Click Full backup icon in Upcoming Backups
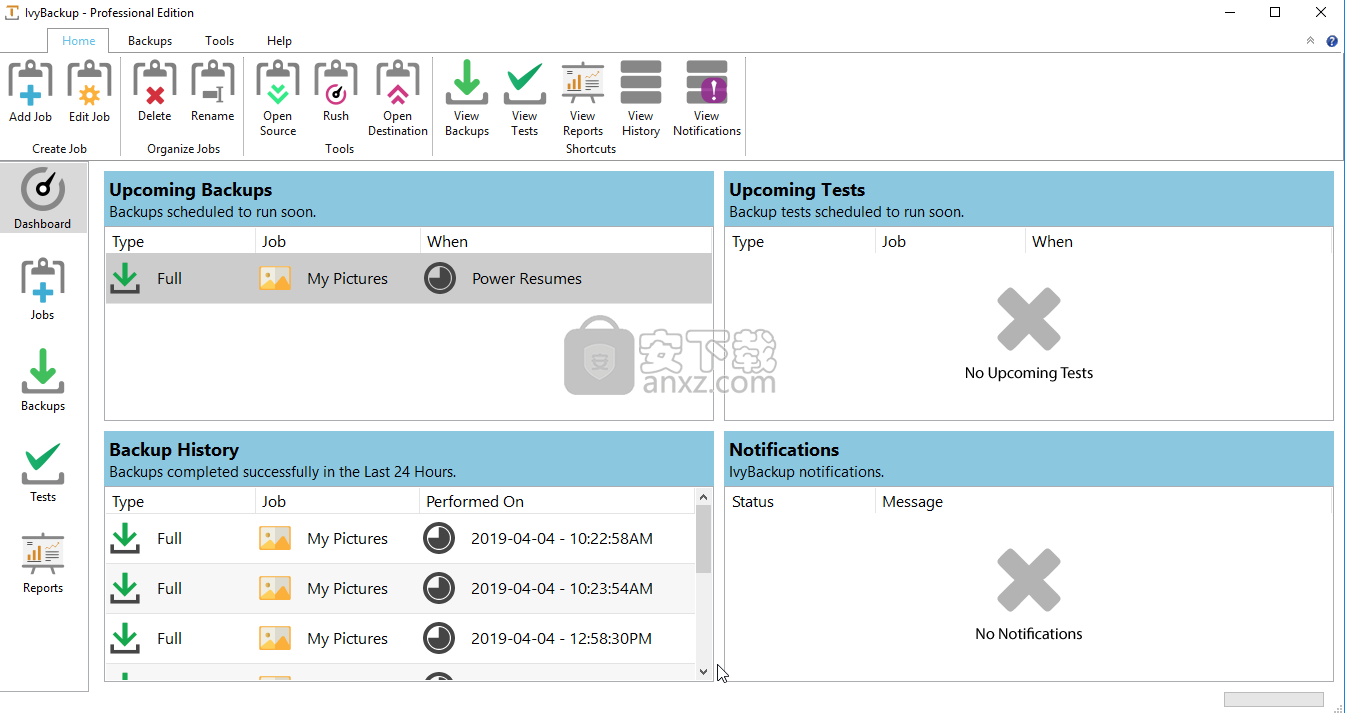Image resolution: width=1345 pixels, height=713 pixels. point(125,278)
